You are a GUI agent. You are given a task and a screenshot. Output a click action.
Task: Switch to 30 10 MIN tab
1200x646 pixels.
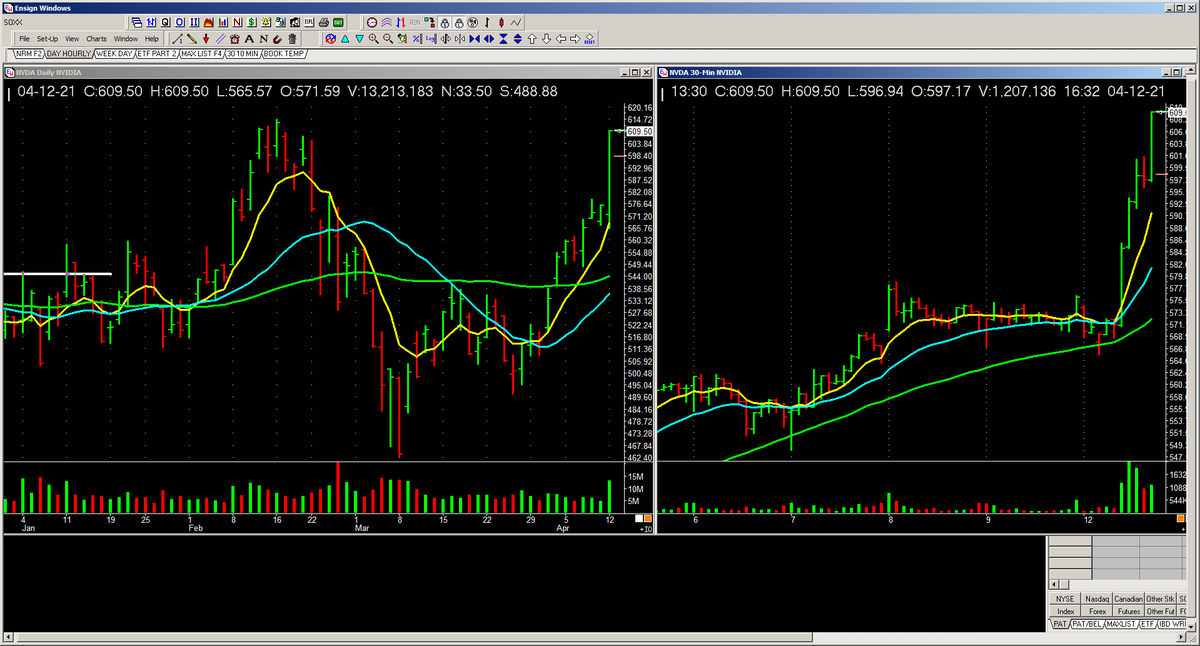tap(243, 53)
